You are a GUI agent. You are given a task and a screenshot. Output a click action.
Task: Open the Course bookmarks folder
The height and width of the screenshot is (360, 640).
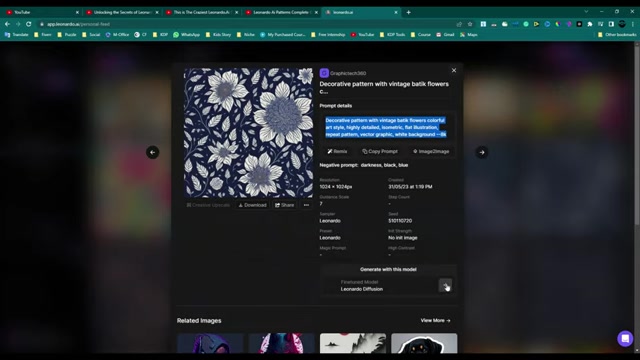pos(420,35)
